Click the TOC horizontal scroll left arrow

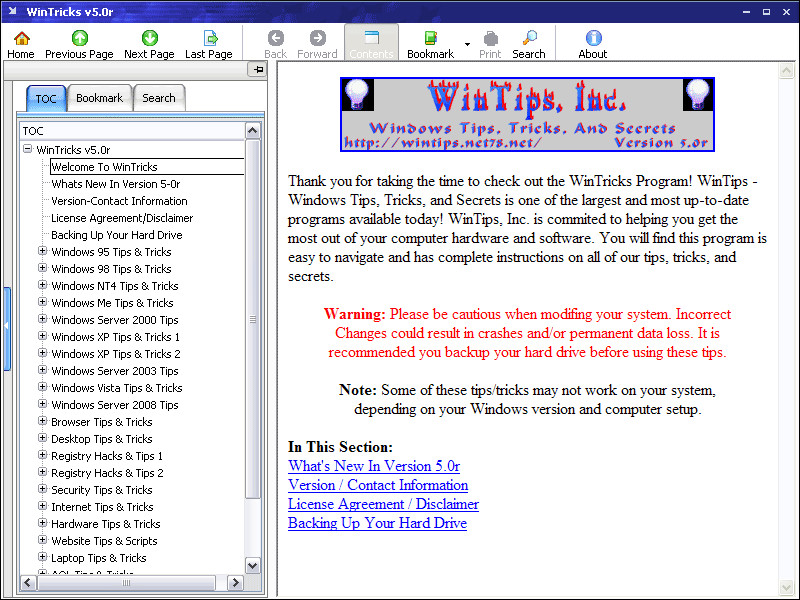[x=29, y=582]
